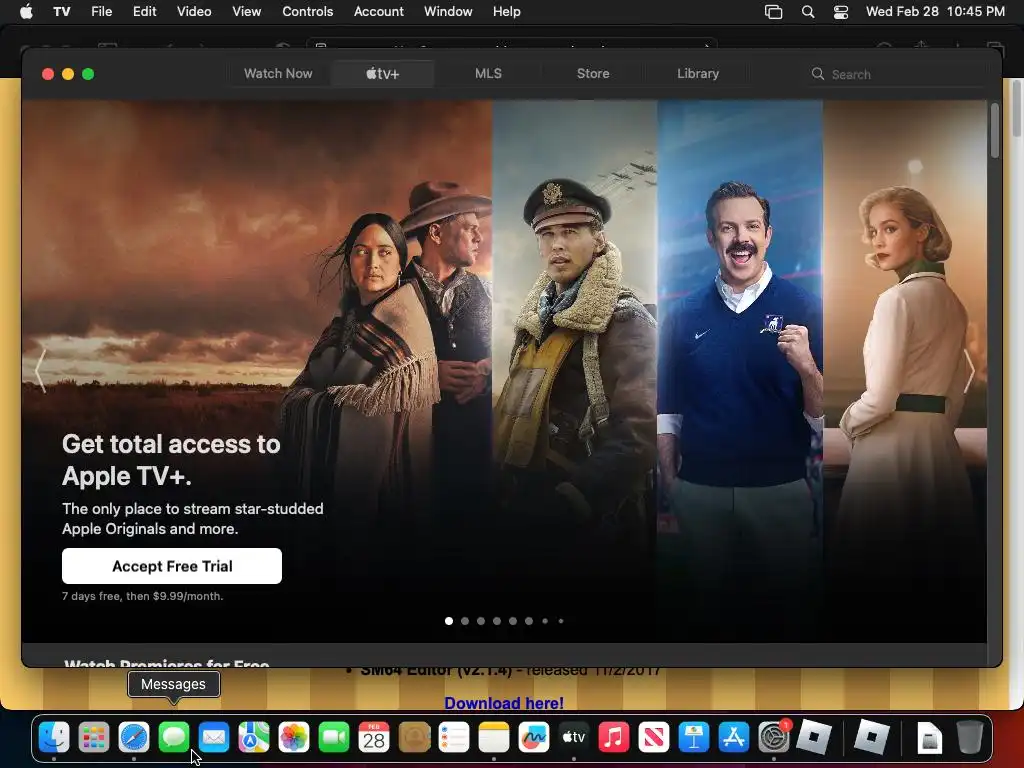Select the sixth carousel page dot
1024x768 pixels.
(x=529, y=621)
